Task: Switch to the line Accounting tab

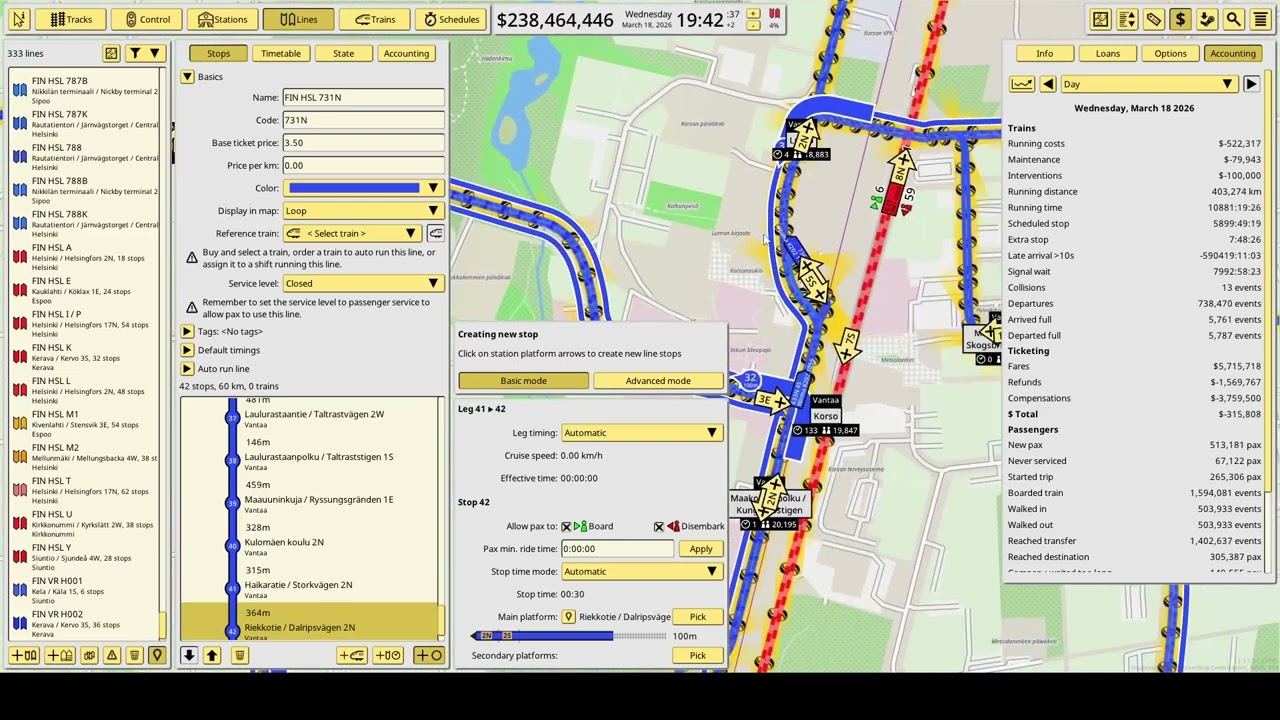Action: tap(405, 53)
